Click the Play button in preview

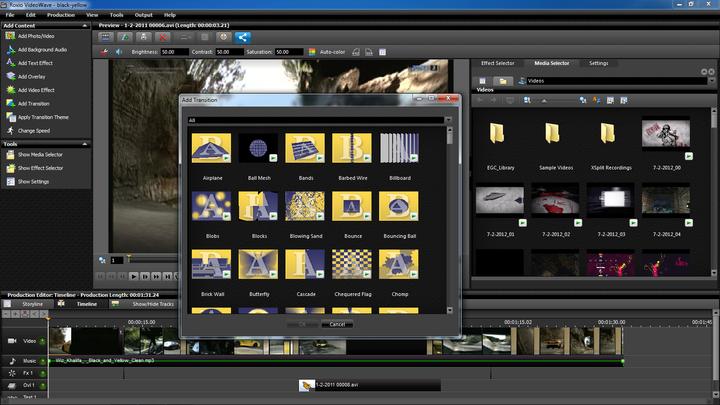[x=134, y=276]
